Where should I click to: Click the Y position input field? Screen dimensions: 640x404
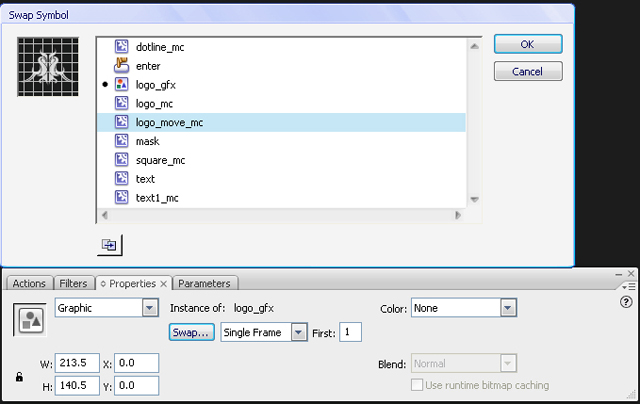[x=136, y=385]
